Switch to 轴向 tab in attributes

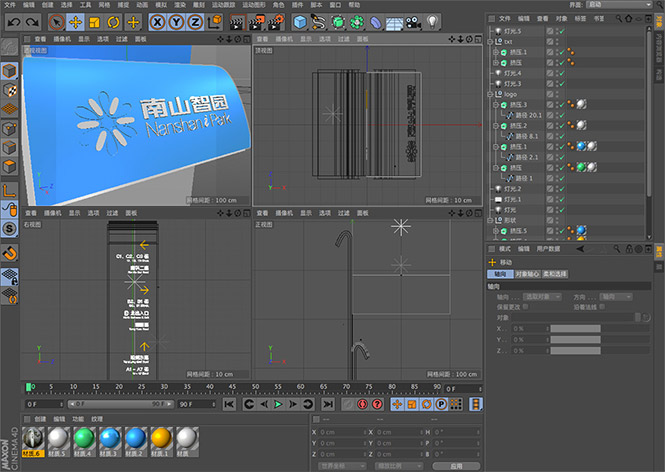500,274
